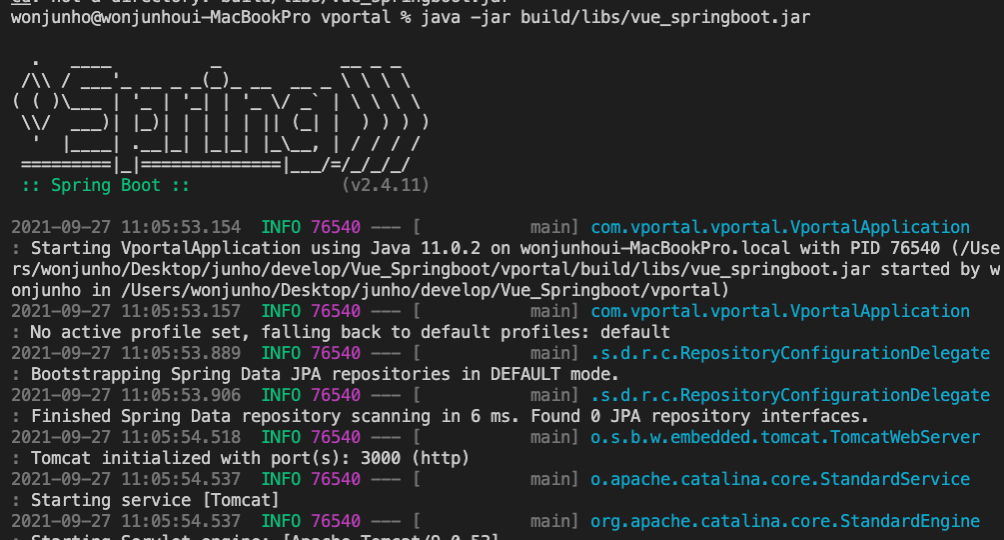
Task: Click "Starting VportalApplication using Java 11.0.2" message
Action: click(255, 249)
